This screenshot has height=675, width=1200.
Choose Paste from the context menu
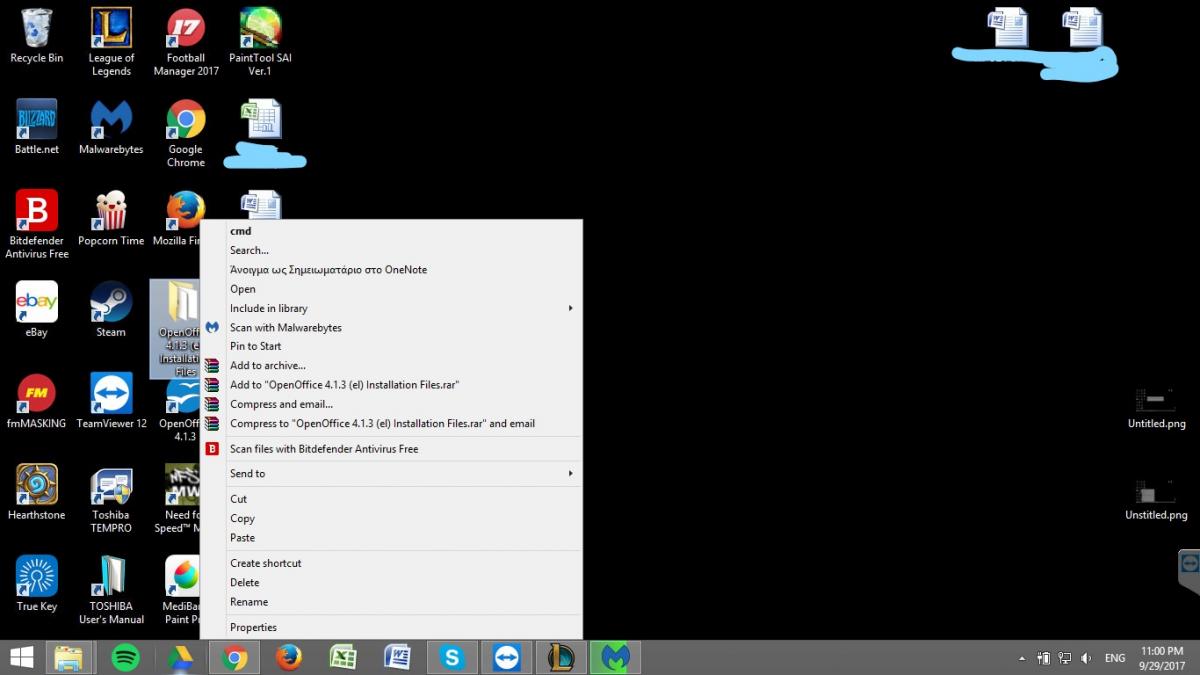tap(391, 537)
